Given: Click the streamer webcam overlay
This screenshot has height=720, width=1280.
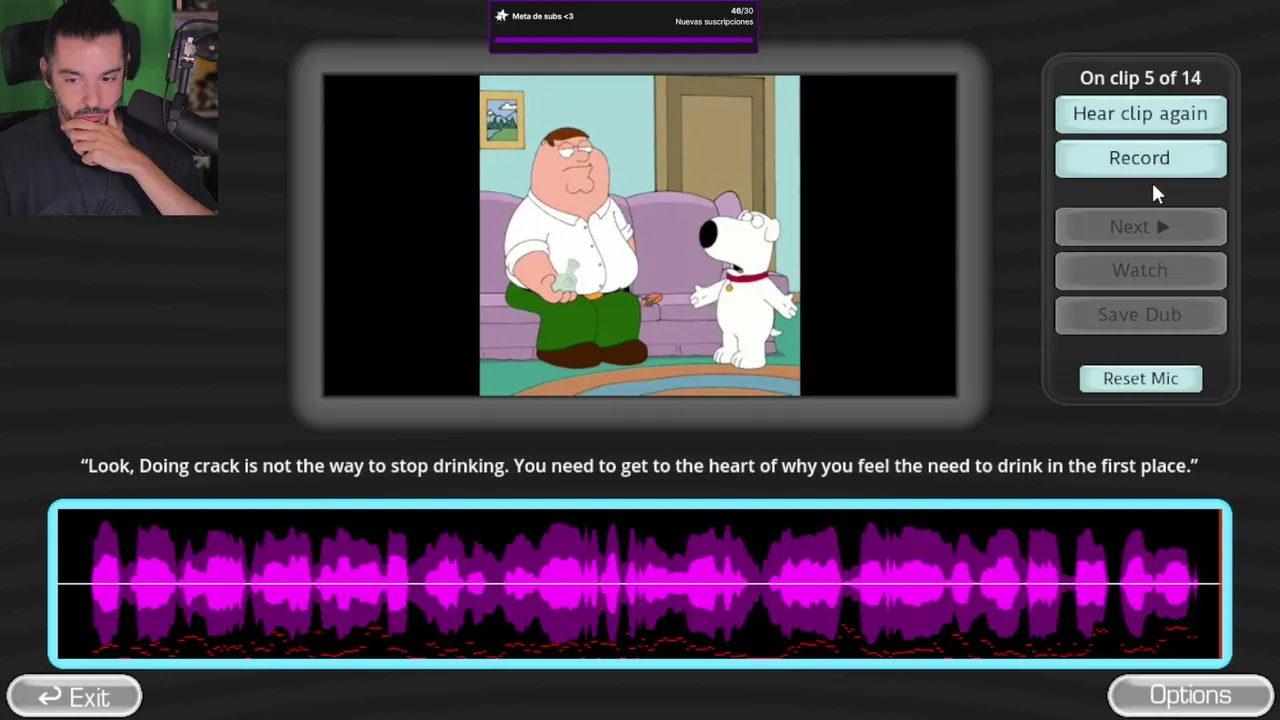Looking at the screenshot, I should [109, 108].
